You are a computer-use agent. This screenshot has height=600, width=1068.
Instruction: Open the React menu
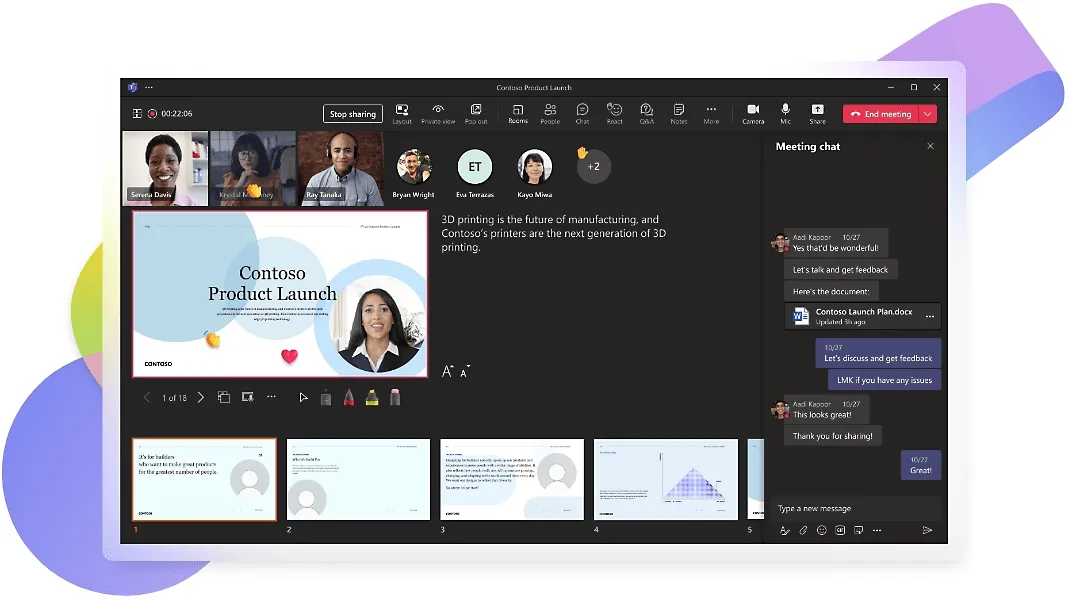pyautogui.click(x=614, y=114)
